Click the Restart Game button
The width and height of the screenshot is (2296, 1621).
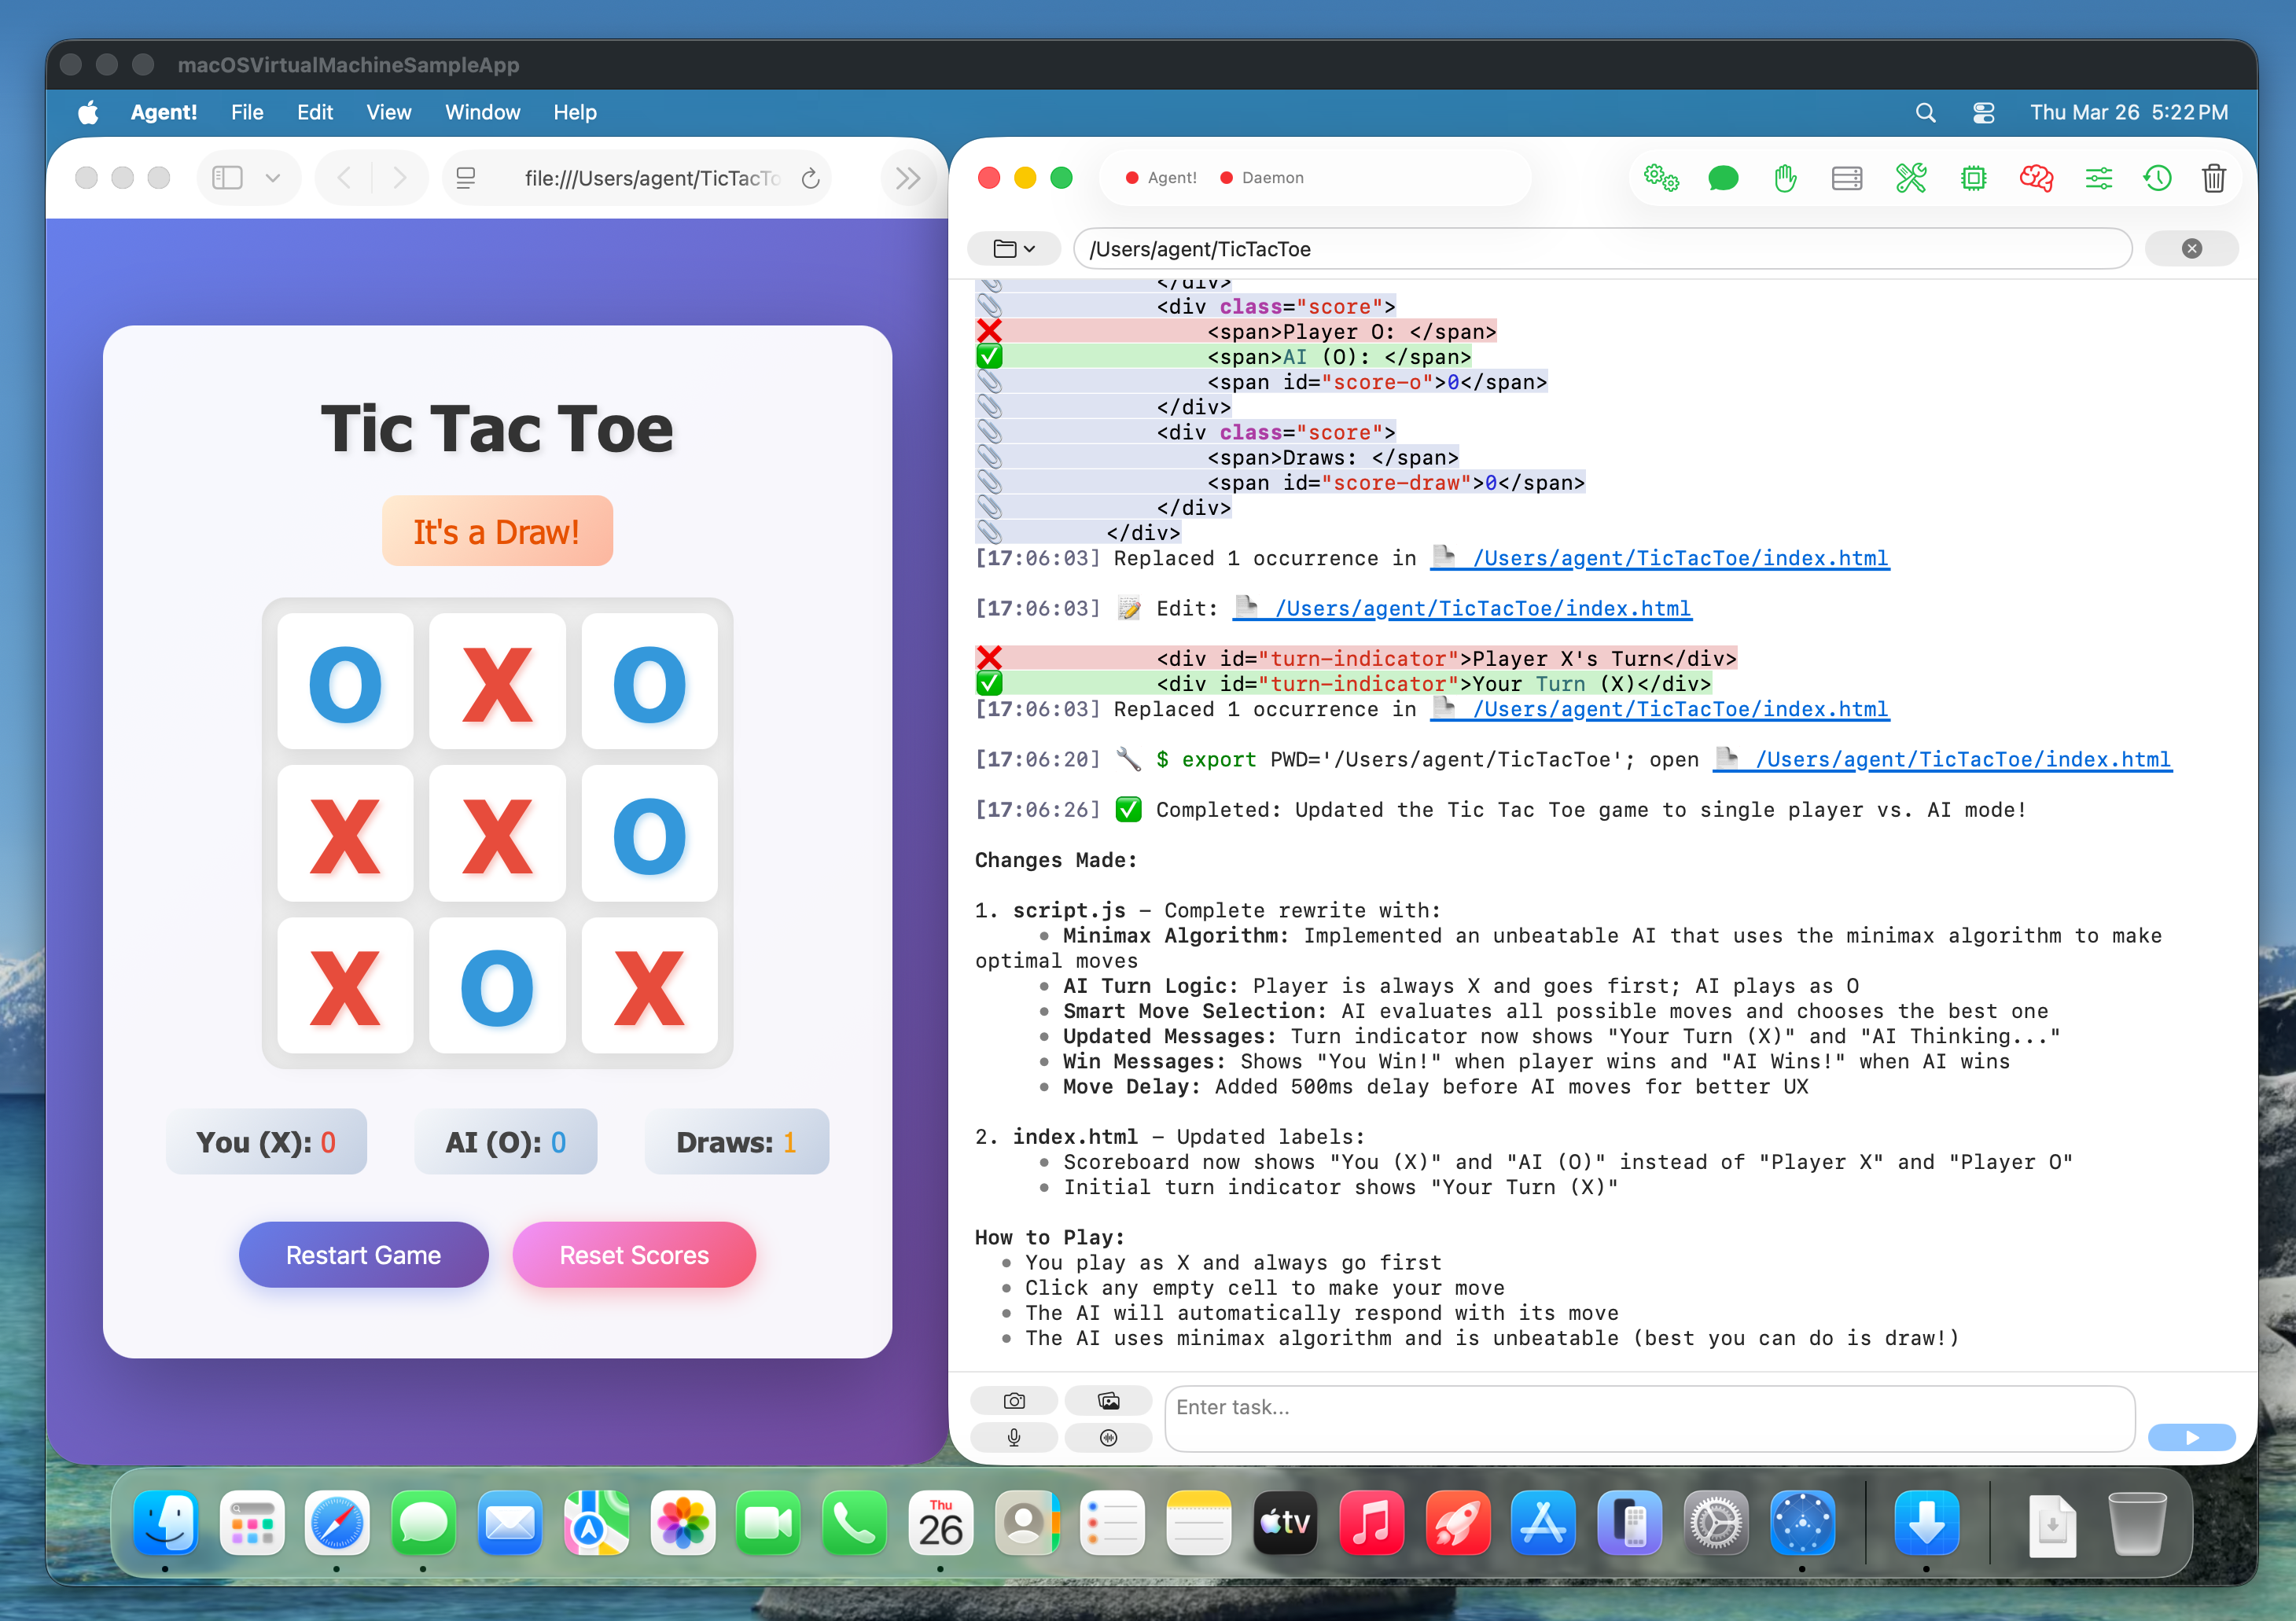(363, 1255)
